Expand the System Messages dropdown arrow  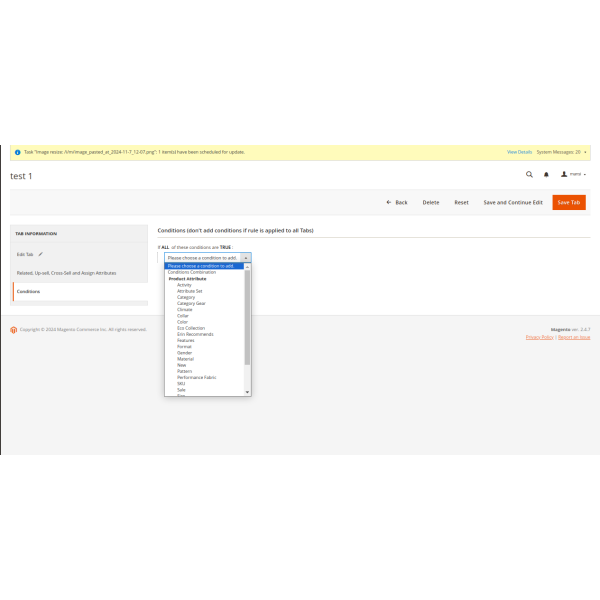coord(585,152)
